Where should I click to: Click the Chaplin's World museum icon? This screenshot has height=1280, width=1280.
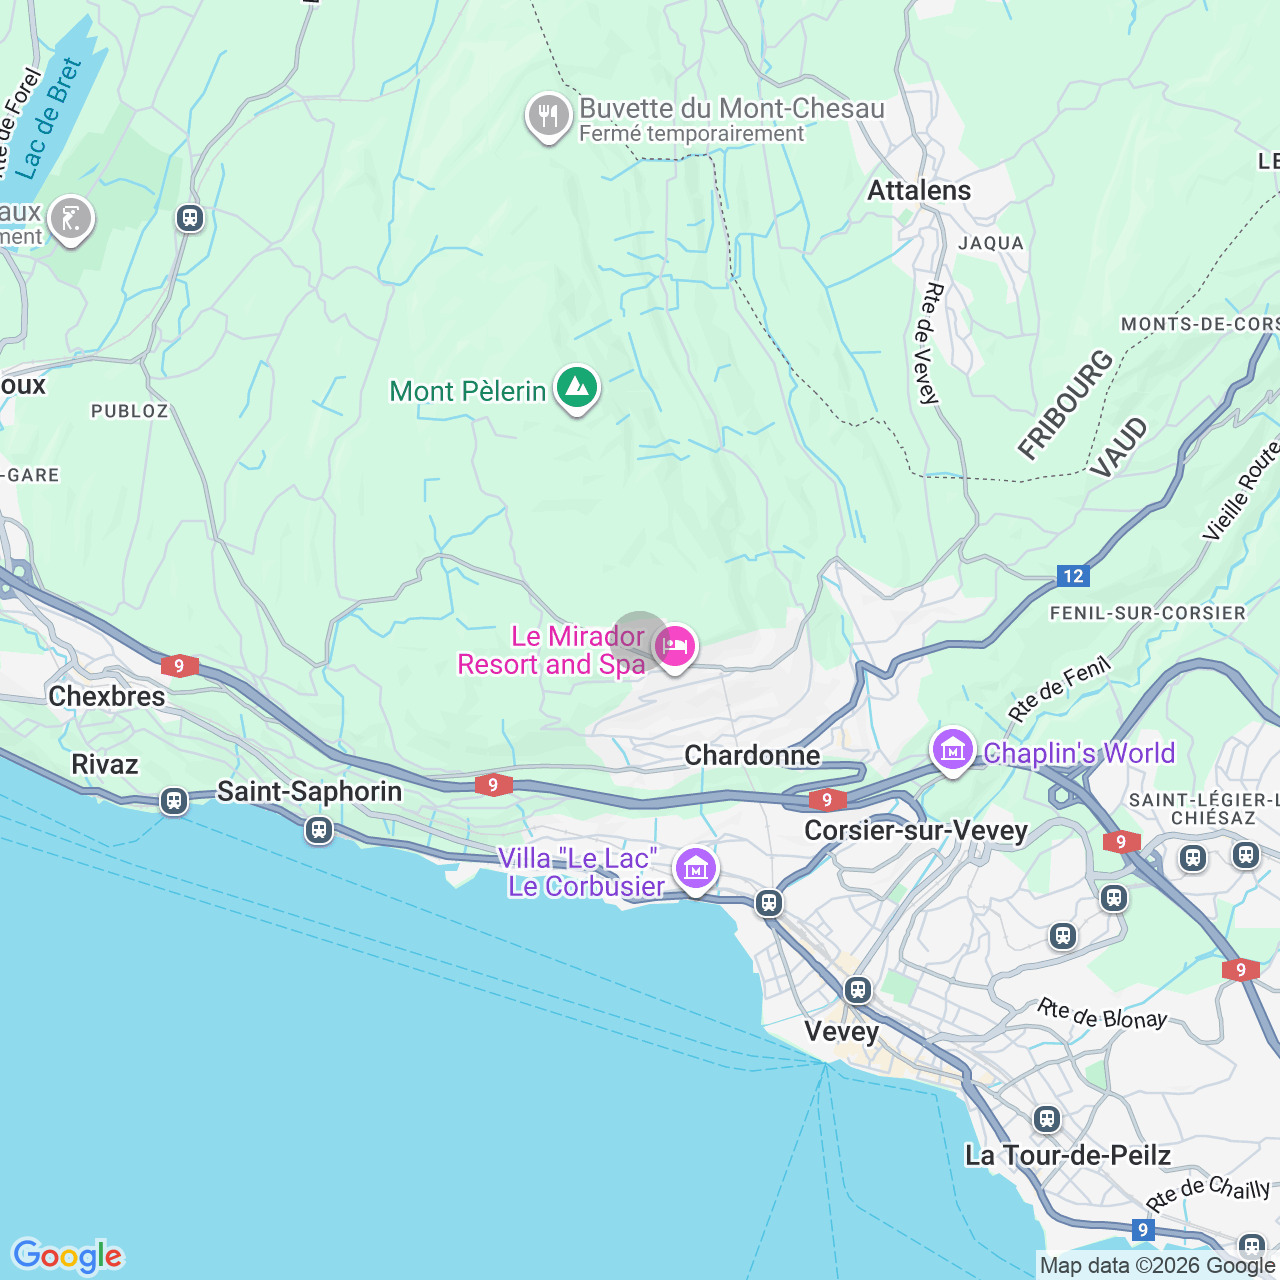pos(952,750)
